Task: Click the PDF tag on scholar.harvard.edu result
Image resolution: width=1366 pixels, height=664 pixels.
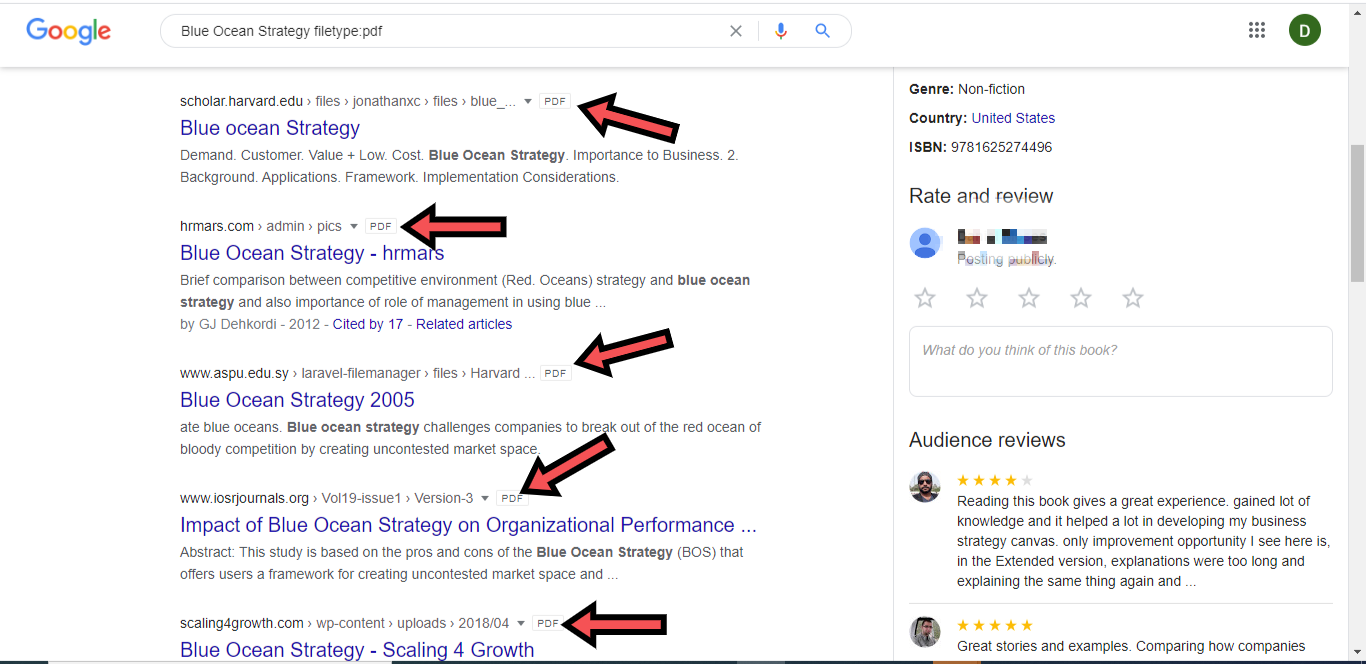Action: 555,101
